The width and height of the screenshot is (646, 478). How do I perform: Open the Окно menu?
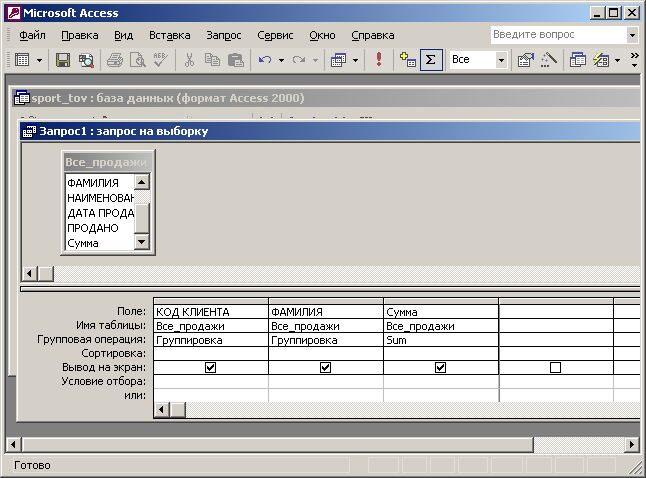(322, 35)
